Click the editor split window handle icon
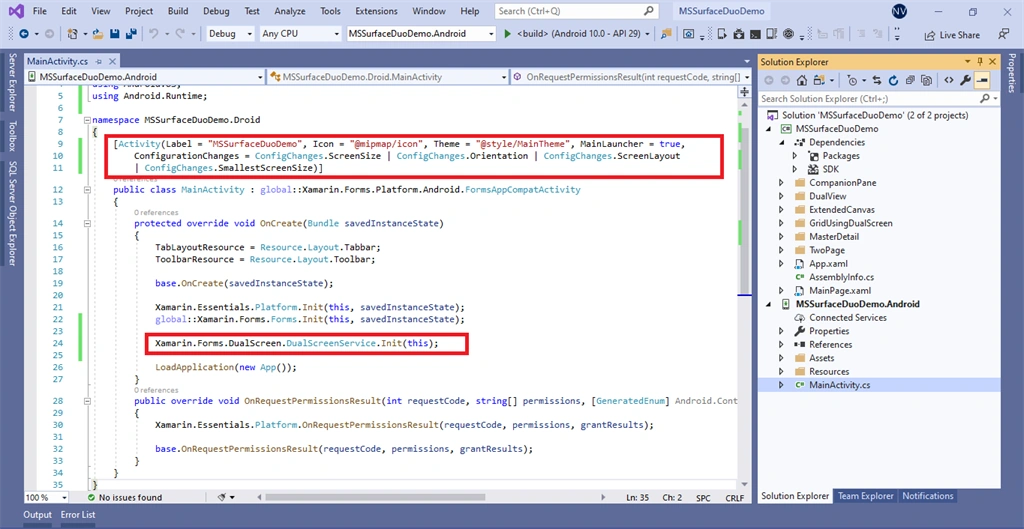Image resolution: width=1024 pixels, height=529 pixels. (744, 92)
